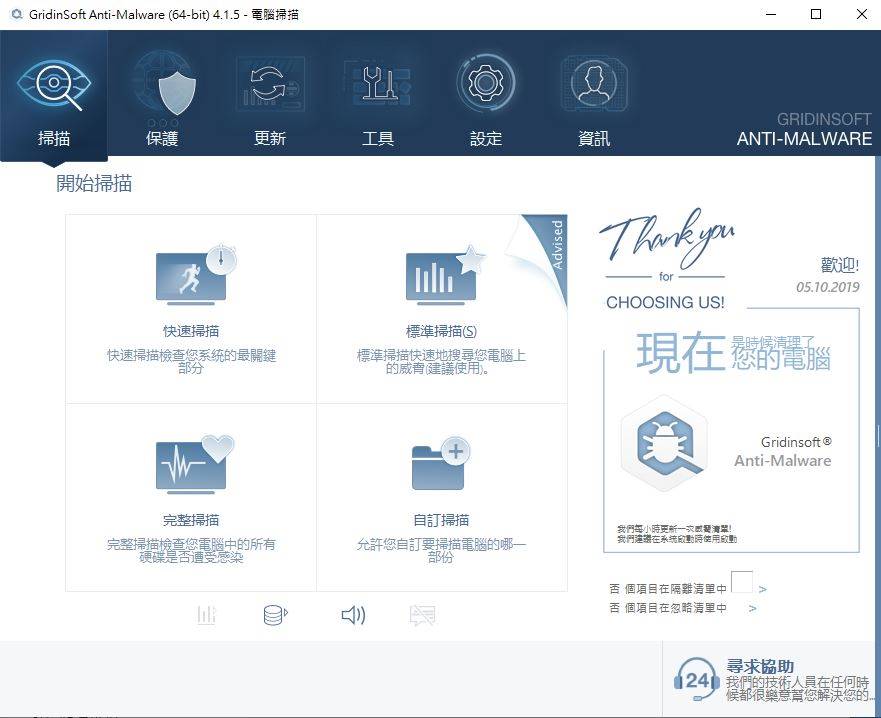Viewport: 881px width, 718px height.
Task: Click the 快速掃描 description text
Action: pos(191,362)
